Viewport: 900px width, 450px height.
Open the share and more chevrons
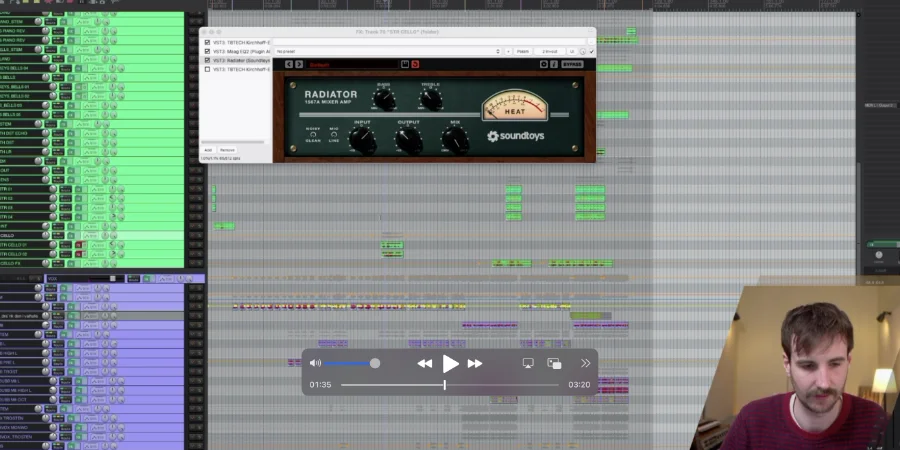585,363
